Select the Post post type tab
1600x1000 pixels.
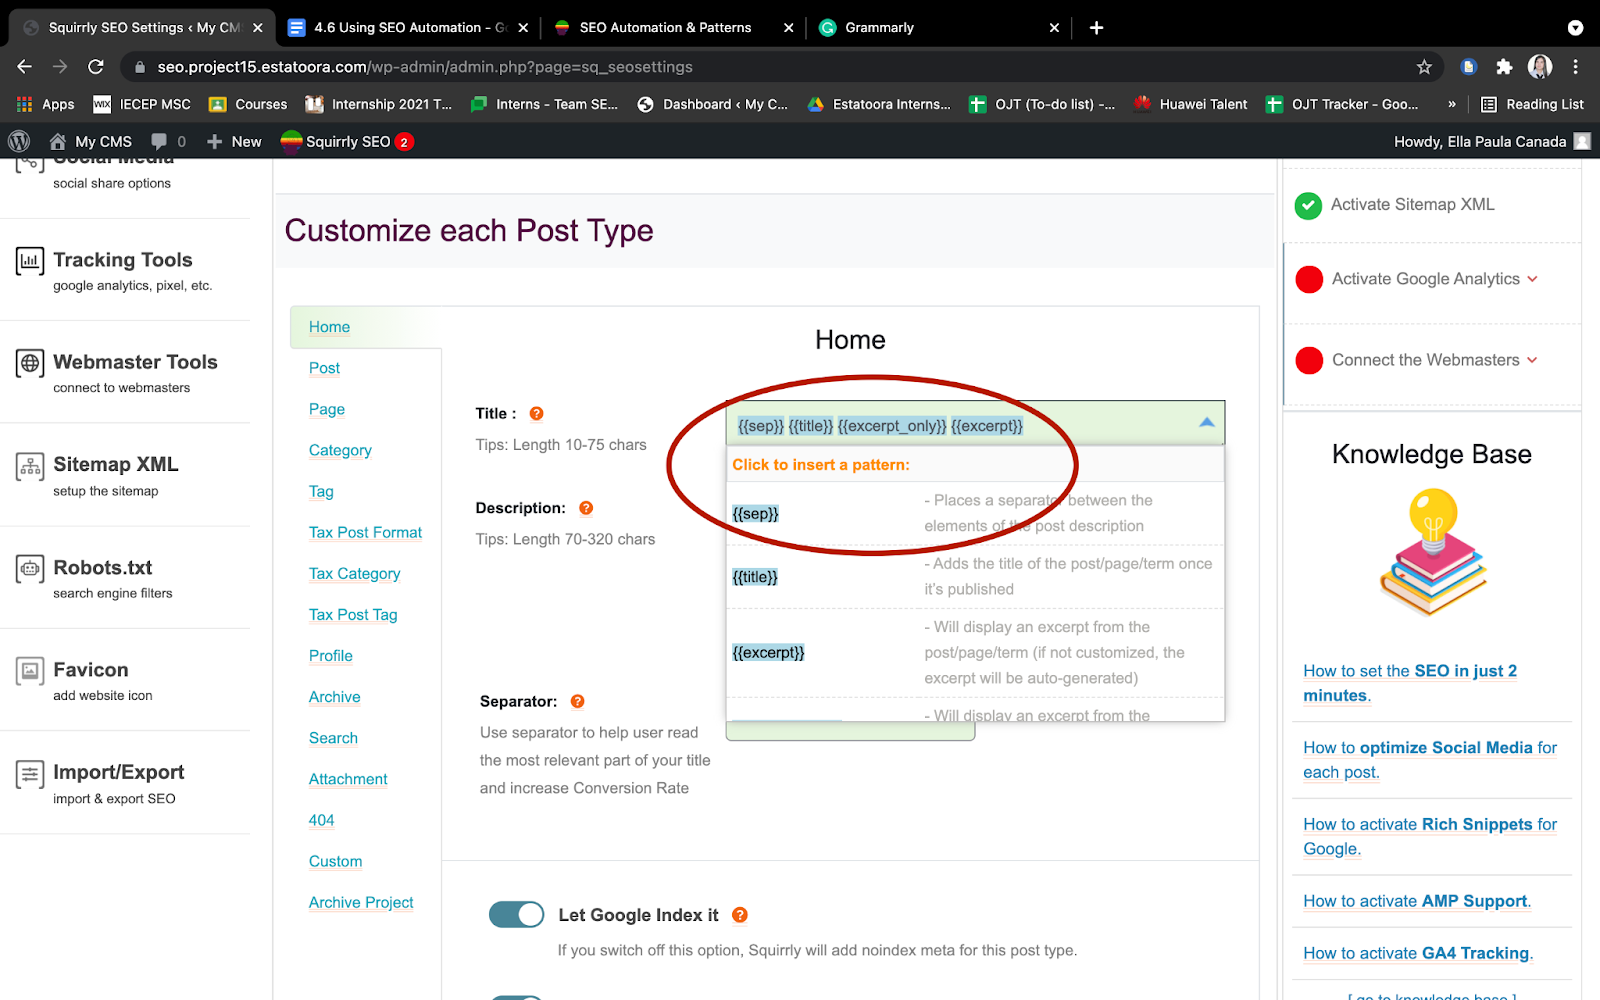coord(324,368)
